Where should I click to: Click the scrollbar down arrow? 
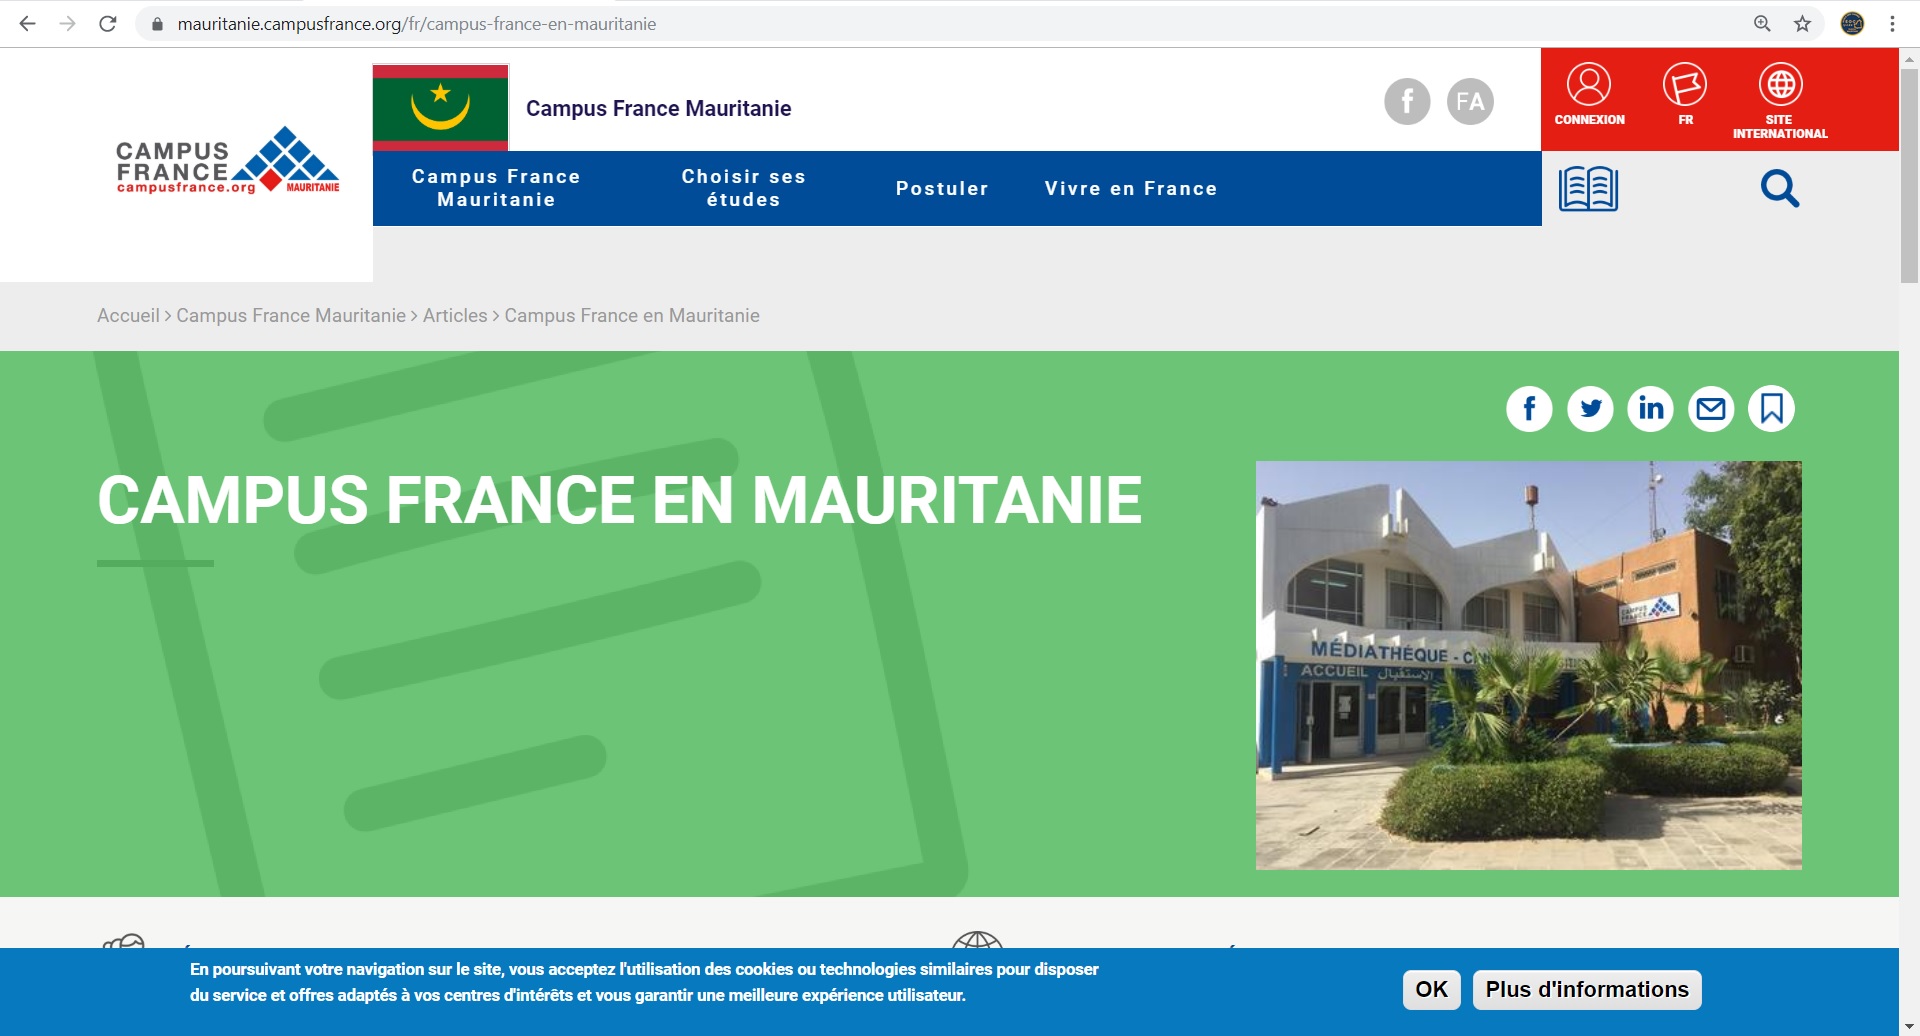coord(1909,1026)
